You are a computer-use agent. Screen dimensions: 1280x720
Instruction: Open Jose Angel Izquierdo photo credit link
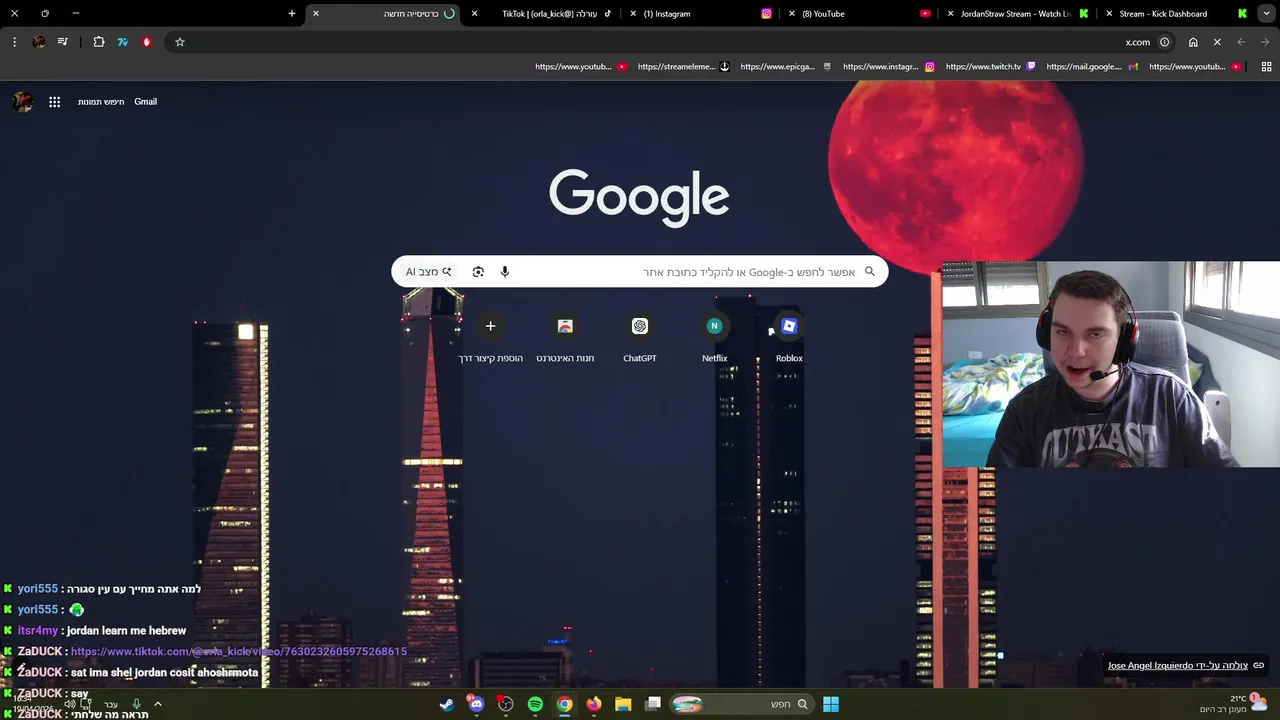tap(1186, 666)
